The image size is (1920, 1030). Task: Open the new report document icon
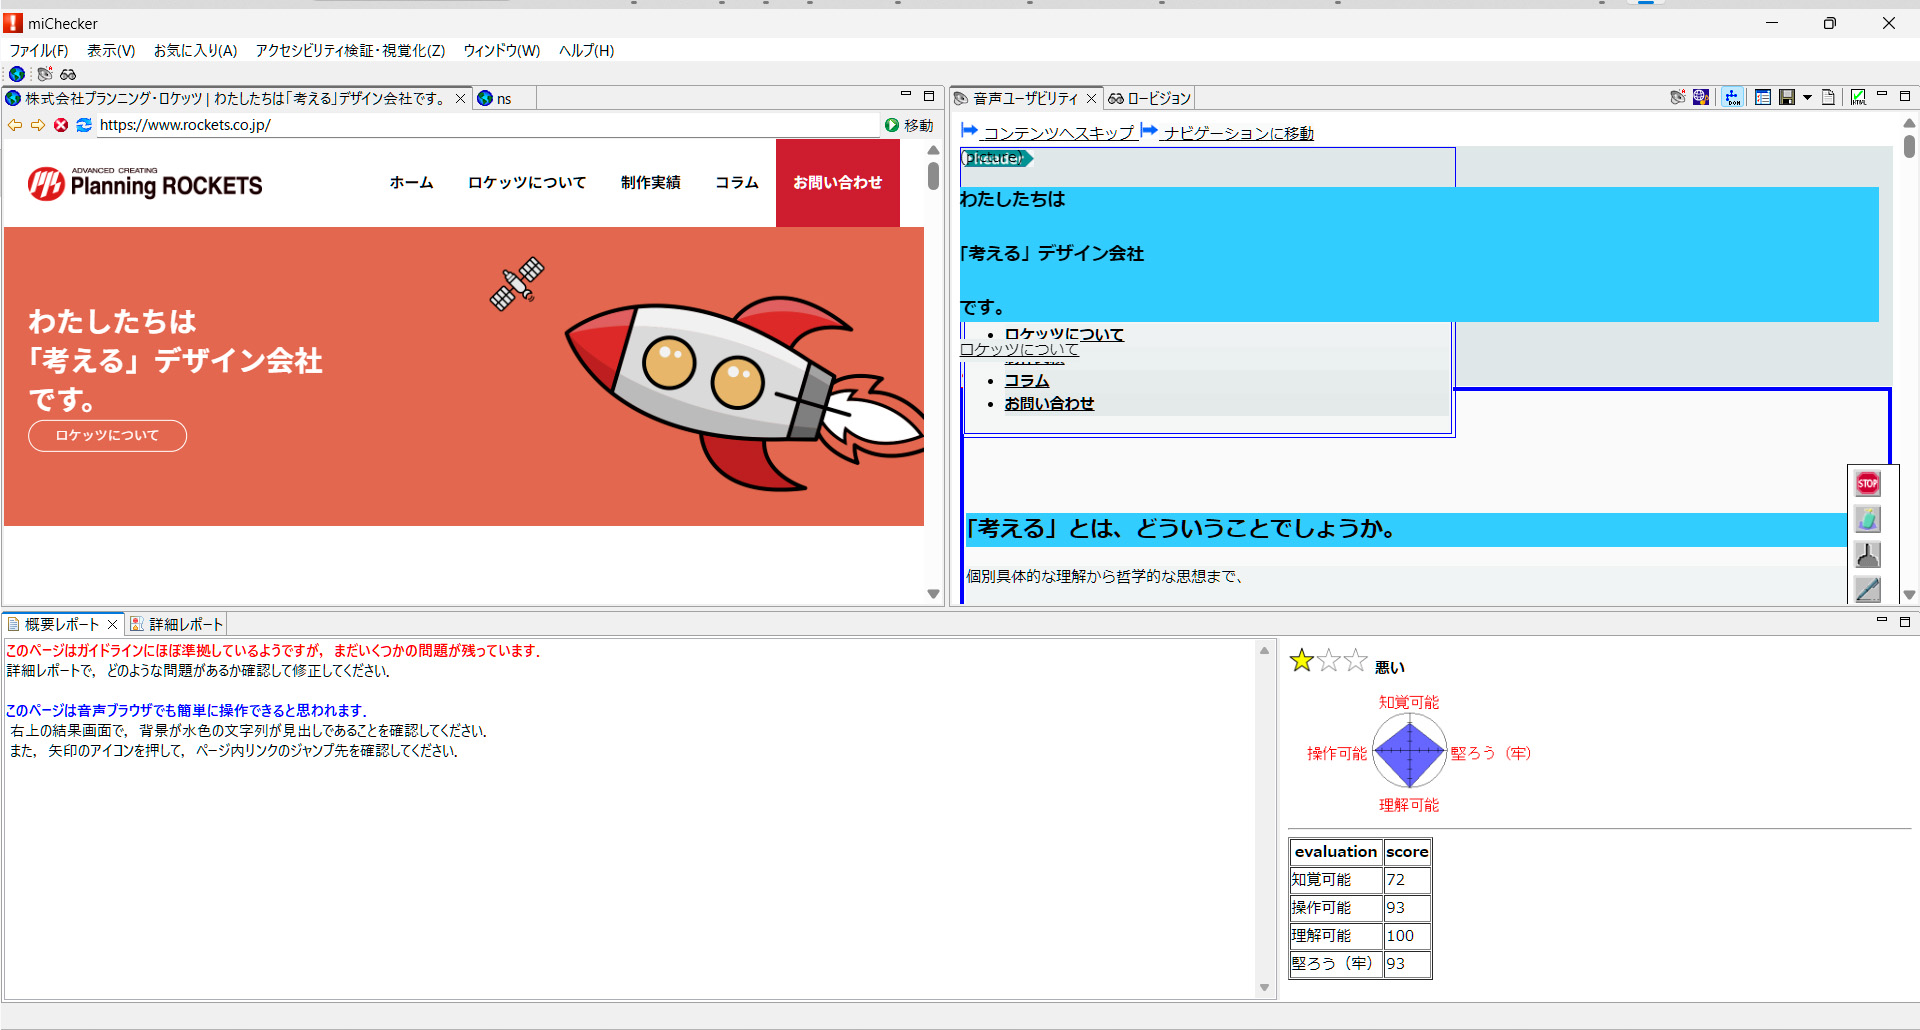(1828, 97)
